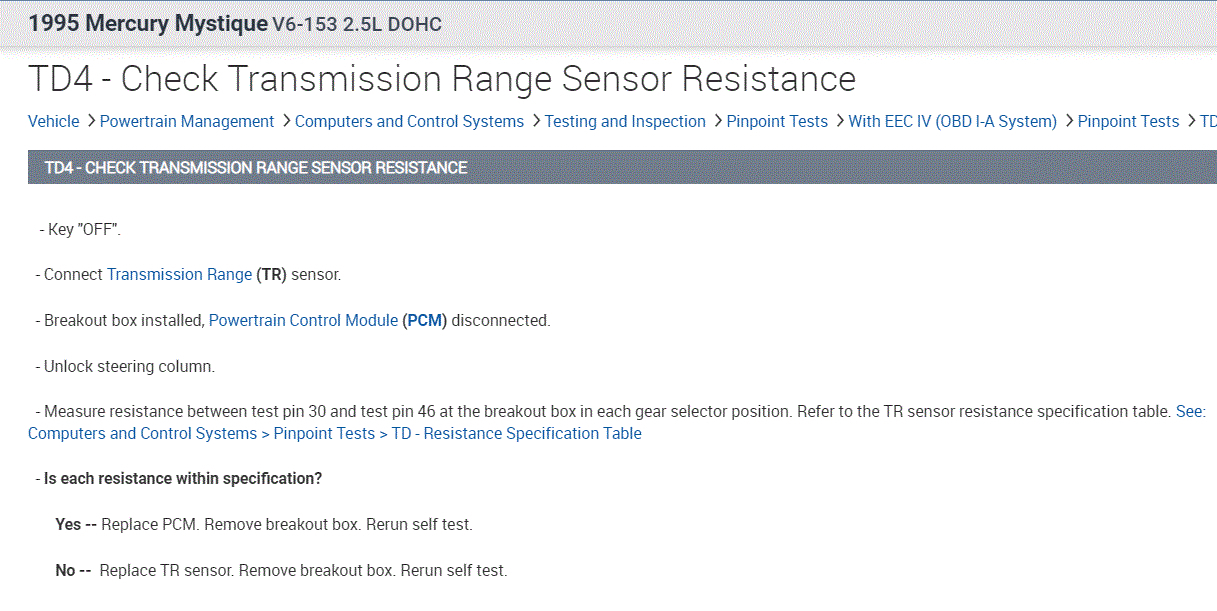
Task: Navigate to Testing and Inspection breadcrumb
Action: pos(625,121)
